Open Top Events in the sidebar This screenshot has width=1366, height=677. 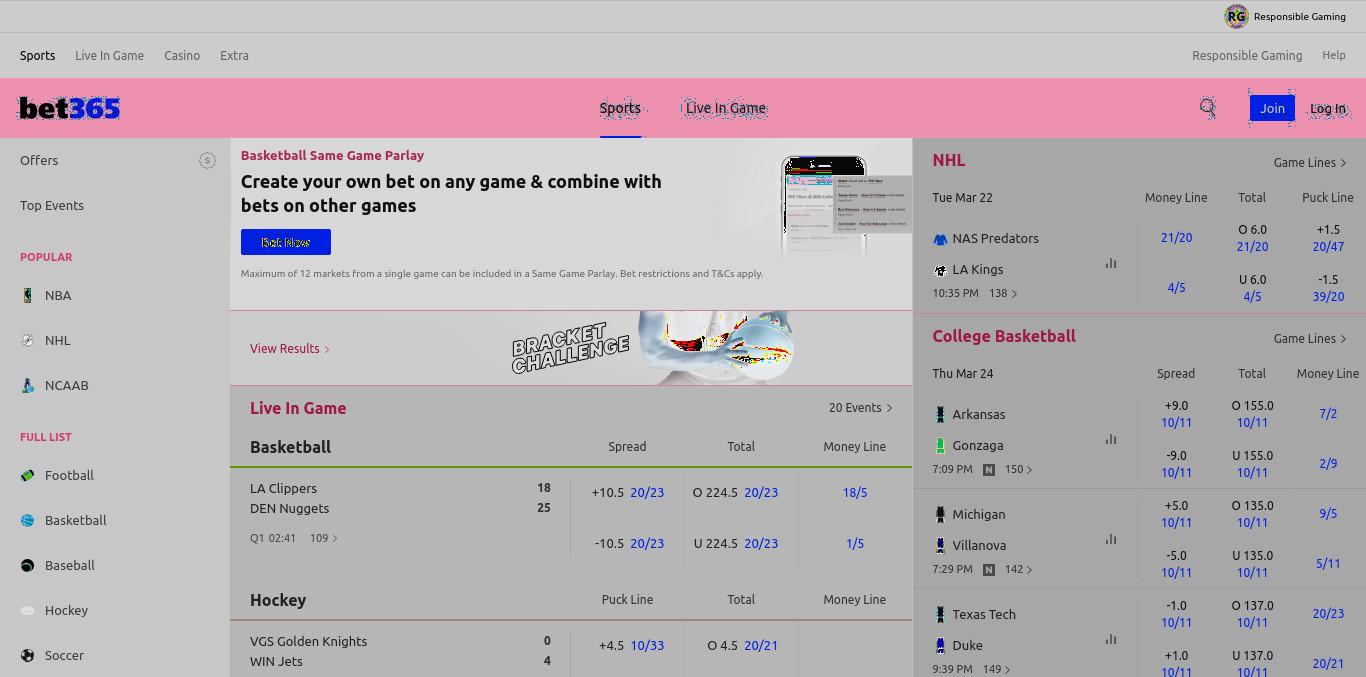coord(52,205)
